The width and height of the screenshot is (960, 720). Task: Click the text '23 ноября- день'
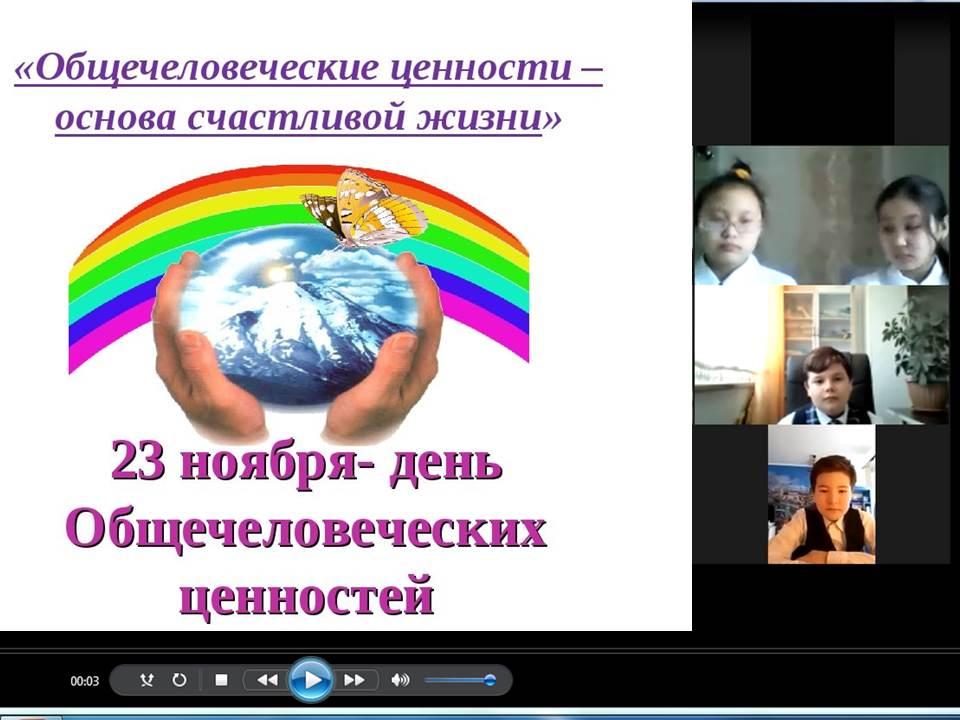coord(307,463)
